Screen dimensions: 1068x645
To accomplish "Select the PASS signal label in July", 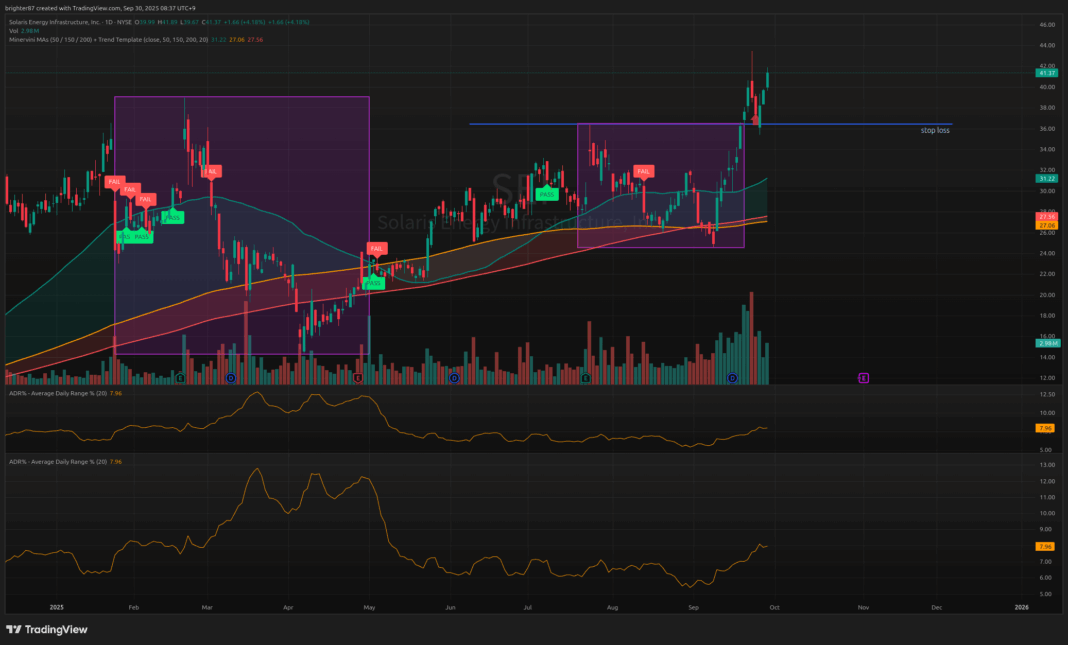I will (x=547, y=193).
